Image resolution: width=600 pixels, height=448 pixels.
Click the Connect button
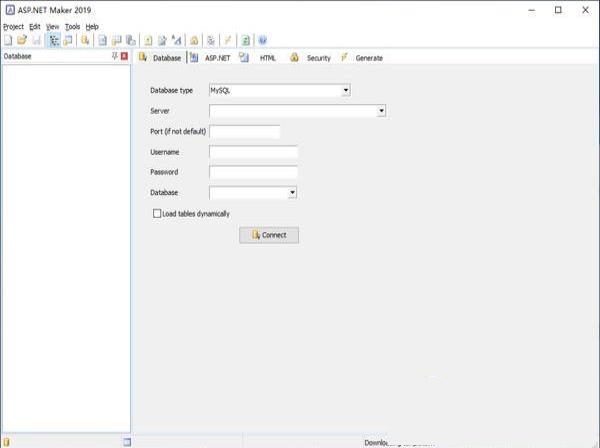(269, 235)
